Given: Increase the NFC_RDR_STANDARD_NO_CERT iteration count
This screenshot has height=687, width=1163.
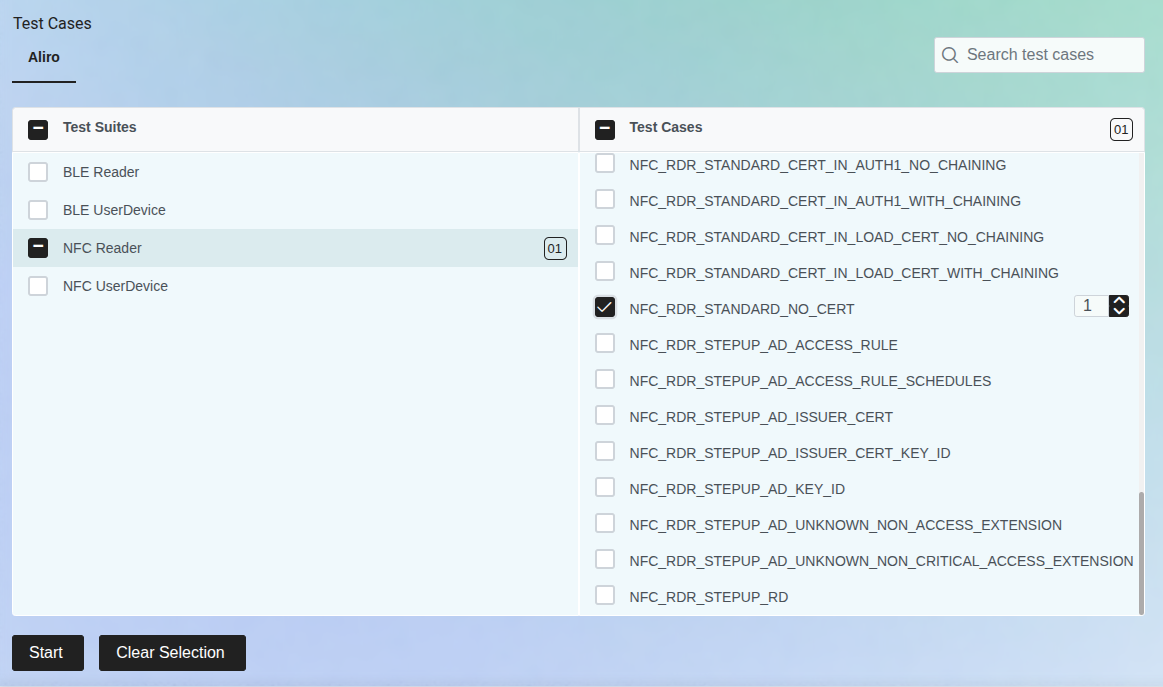Looking at the screenshot, I should click(1119, 300).
